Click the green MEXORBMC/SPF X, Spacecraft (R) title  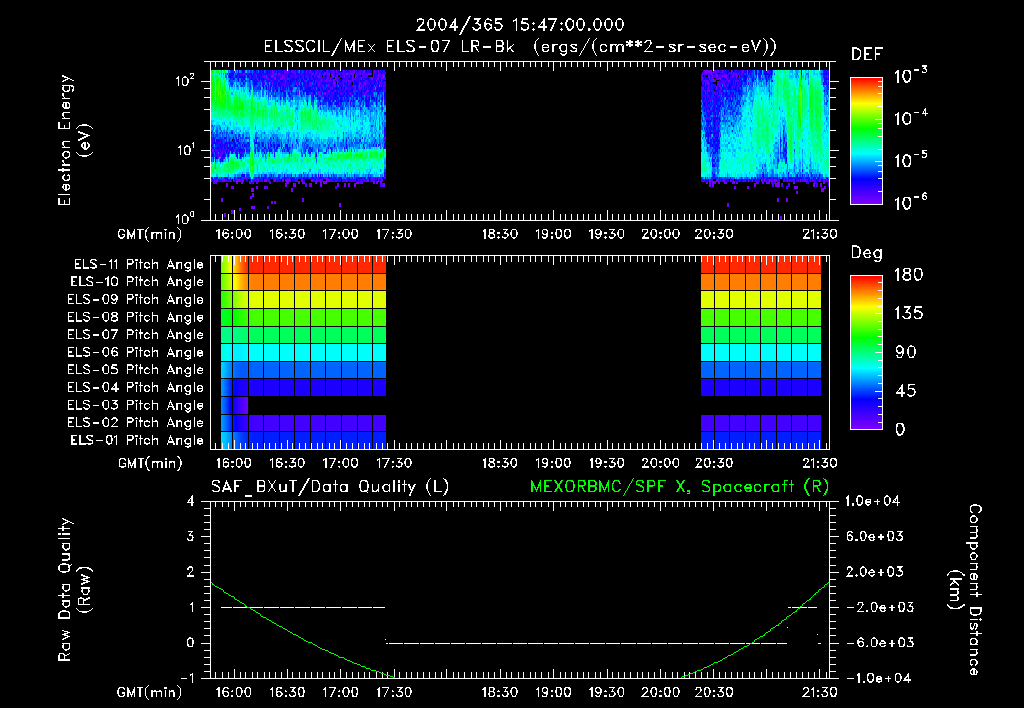679,487
